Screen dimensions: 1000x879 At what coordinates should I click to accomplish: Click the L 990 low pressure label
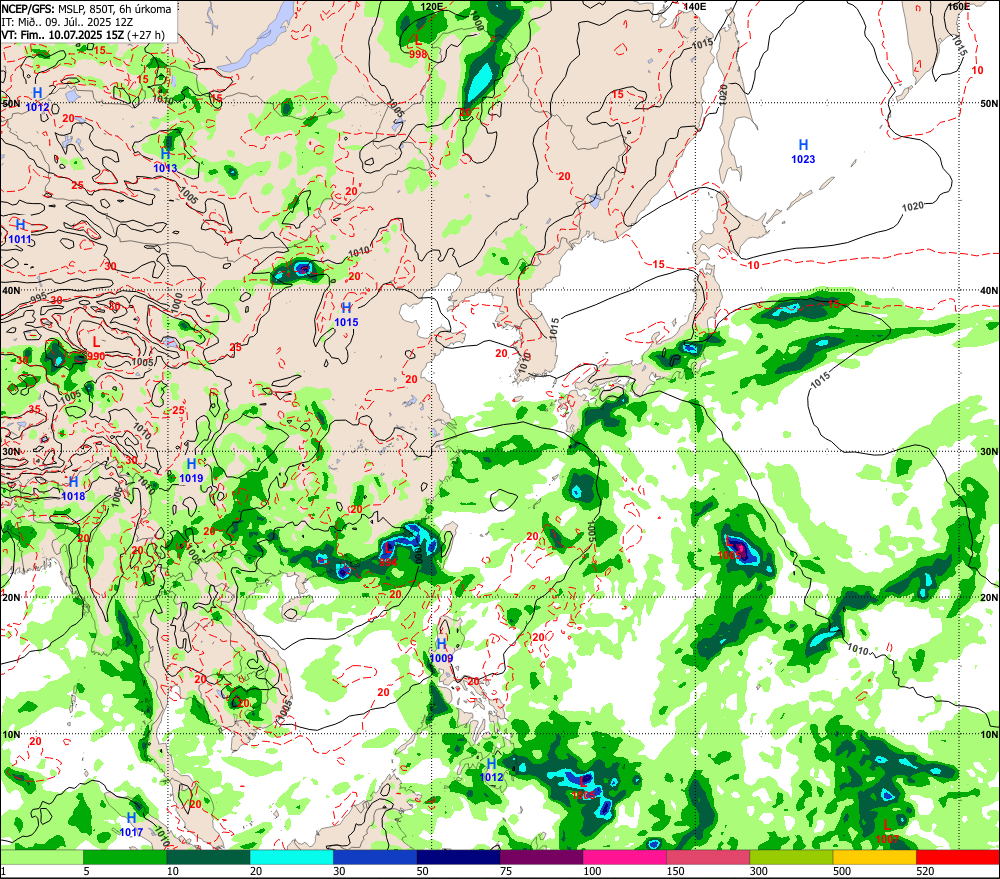(x=96, y=349)
